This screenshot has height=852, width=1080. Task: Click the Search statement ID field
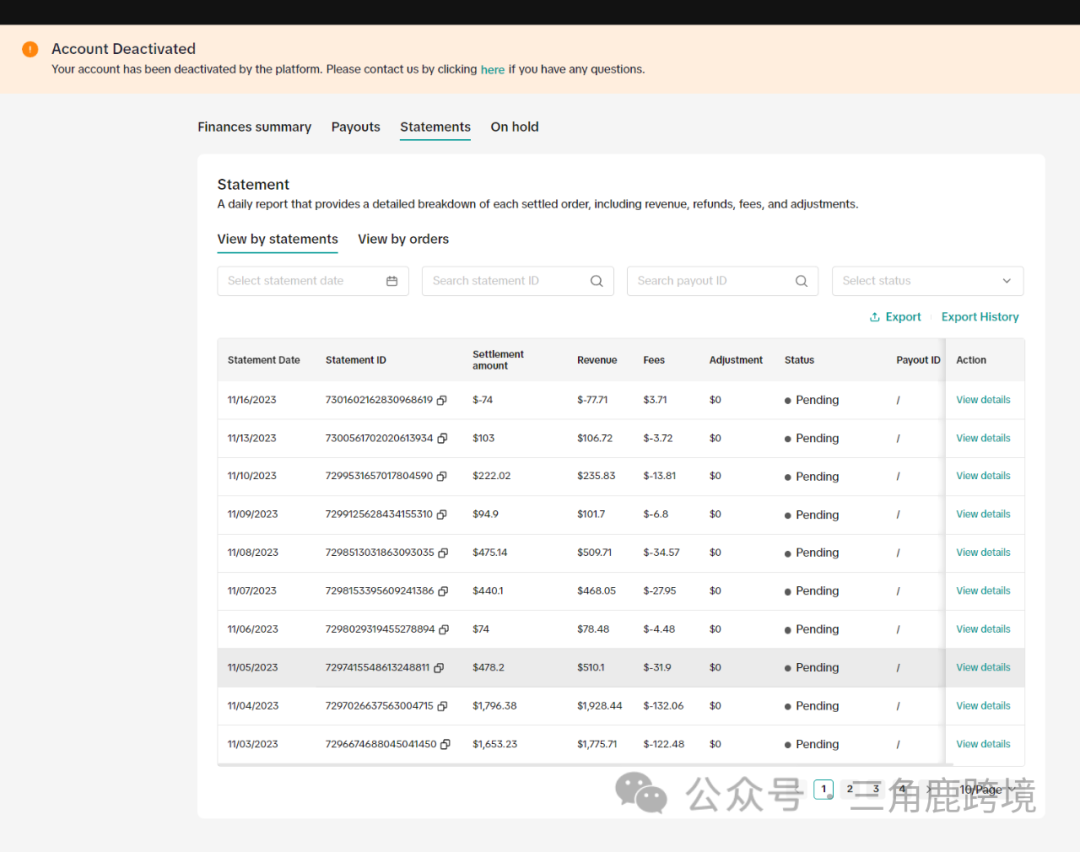517,281
